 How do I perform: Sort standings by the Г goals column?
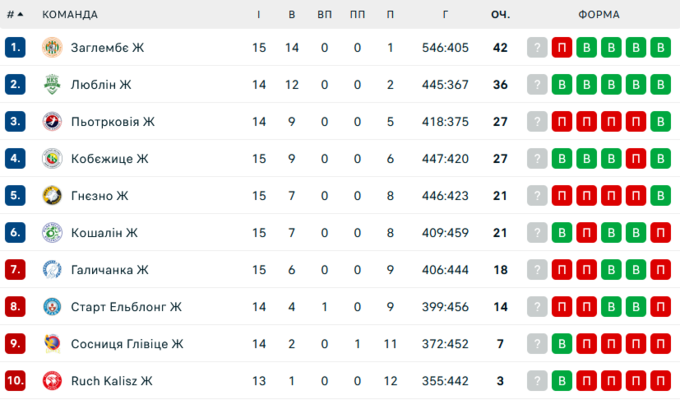(445, 15)
